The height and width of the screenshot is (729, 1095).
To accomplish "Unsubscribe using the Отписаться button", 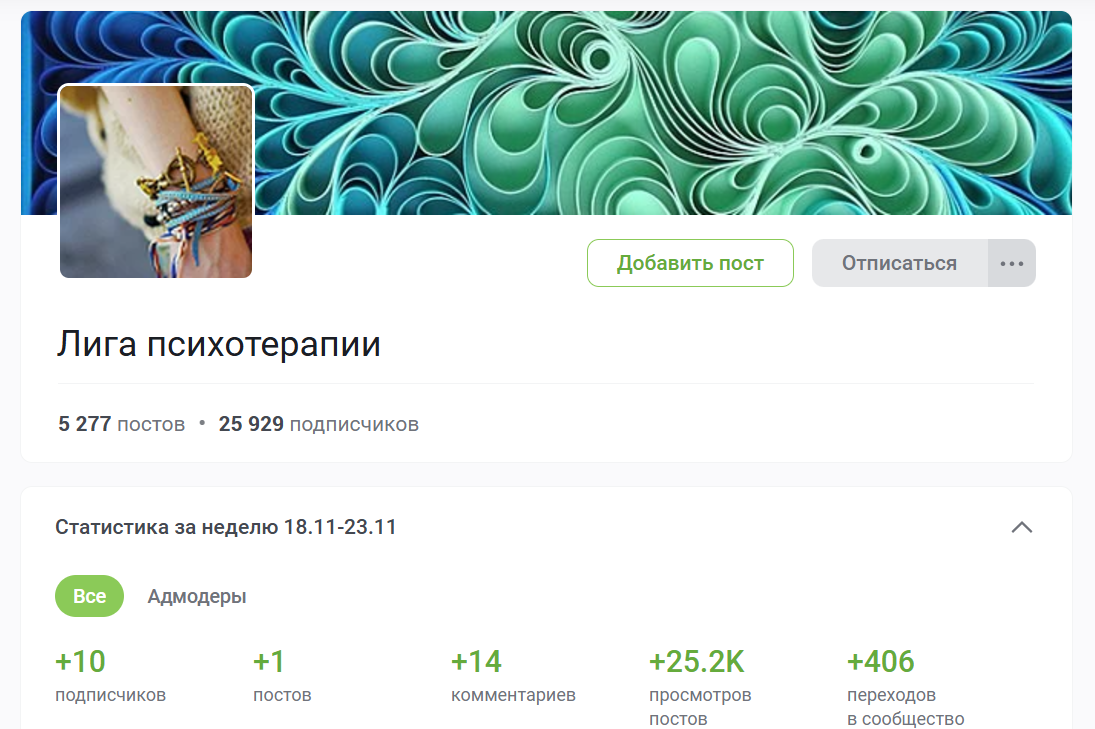I will (x=899, y=263).
